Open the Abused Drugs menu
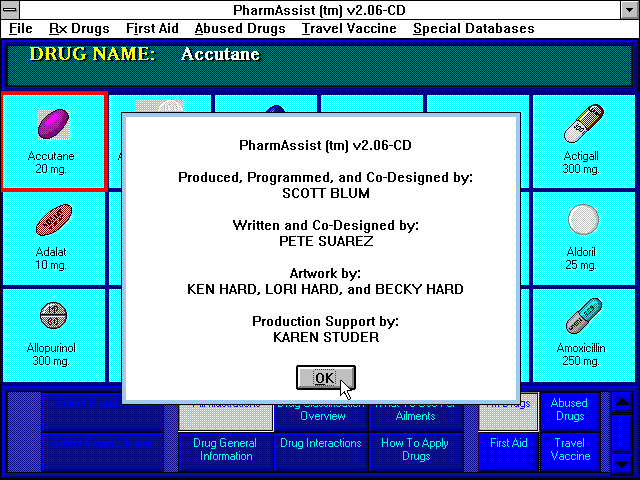The image size is (640, 480). click(x=240, y=29)
